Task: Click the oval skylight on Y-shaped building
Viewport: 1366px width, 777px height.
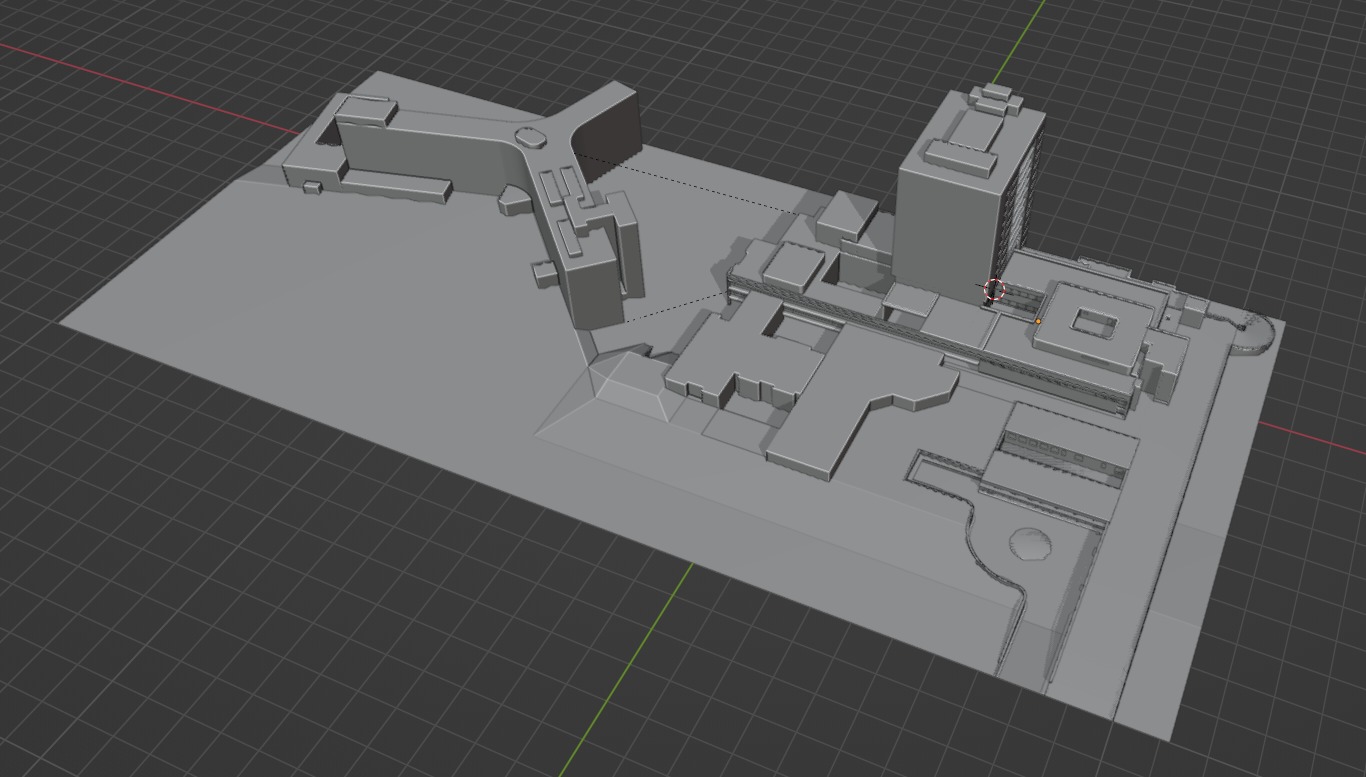Action: pos(530,138)
